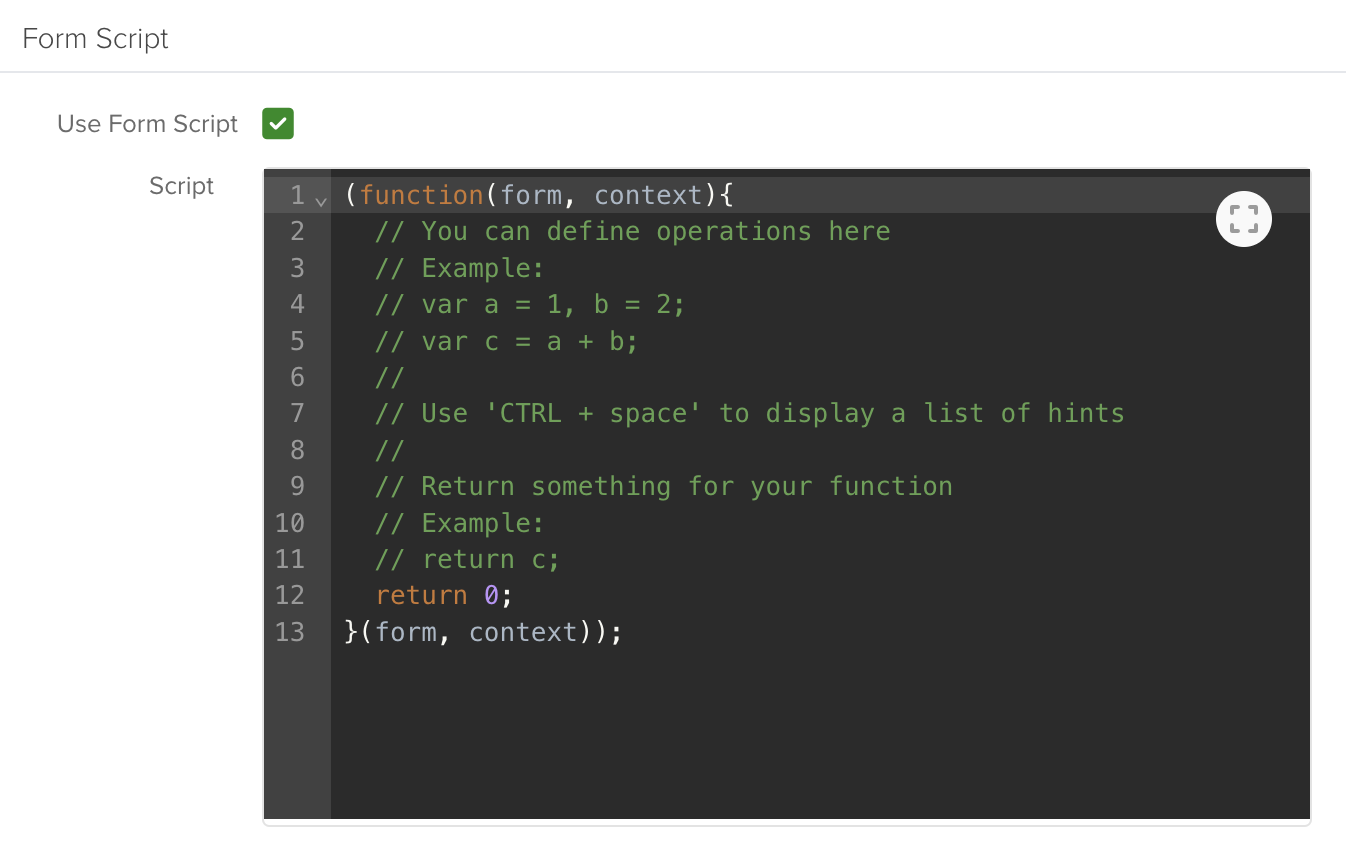Expand script editor to fullscreen
Screen dimensions: 1346x846
tap(1243, 219)
